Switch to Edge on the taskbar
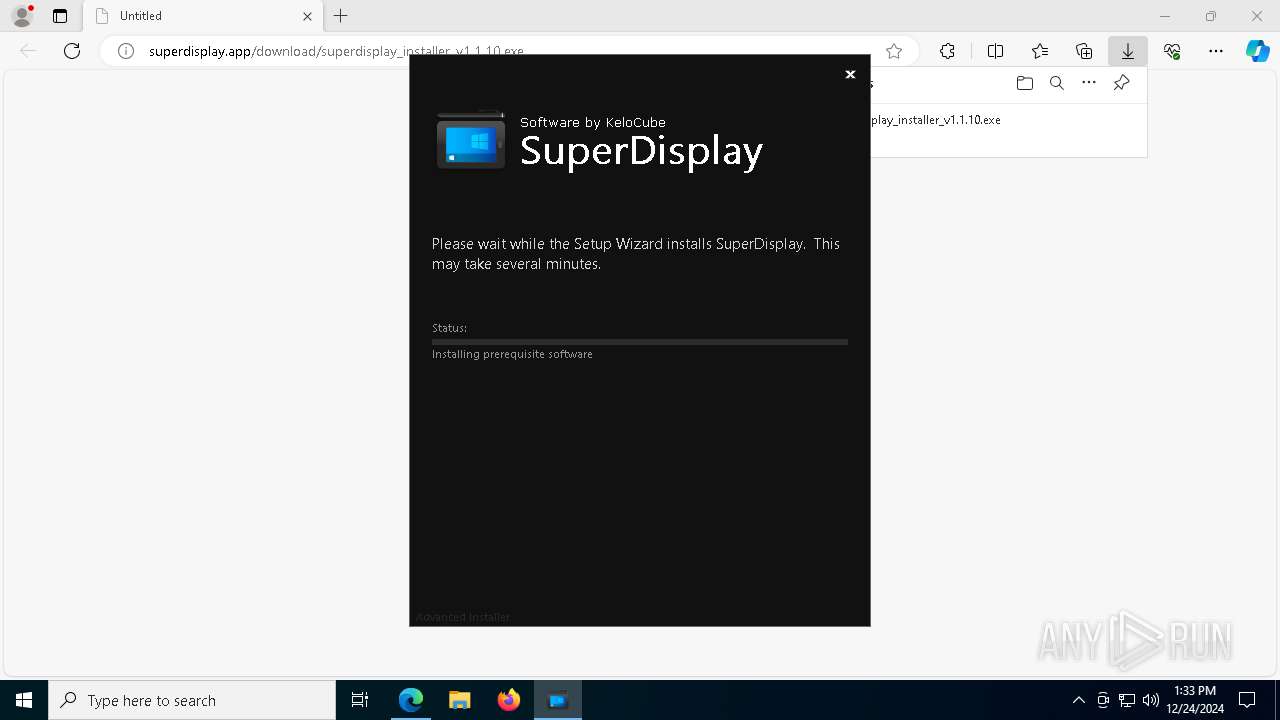Viewport: 1280px width, 720px height. (411, 700)
